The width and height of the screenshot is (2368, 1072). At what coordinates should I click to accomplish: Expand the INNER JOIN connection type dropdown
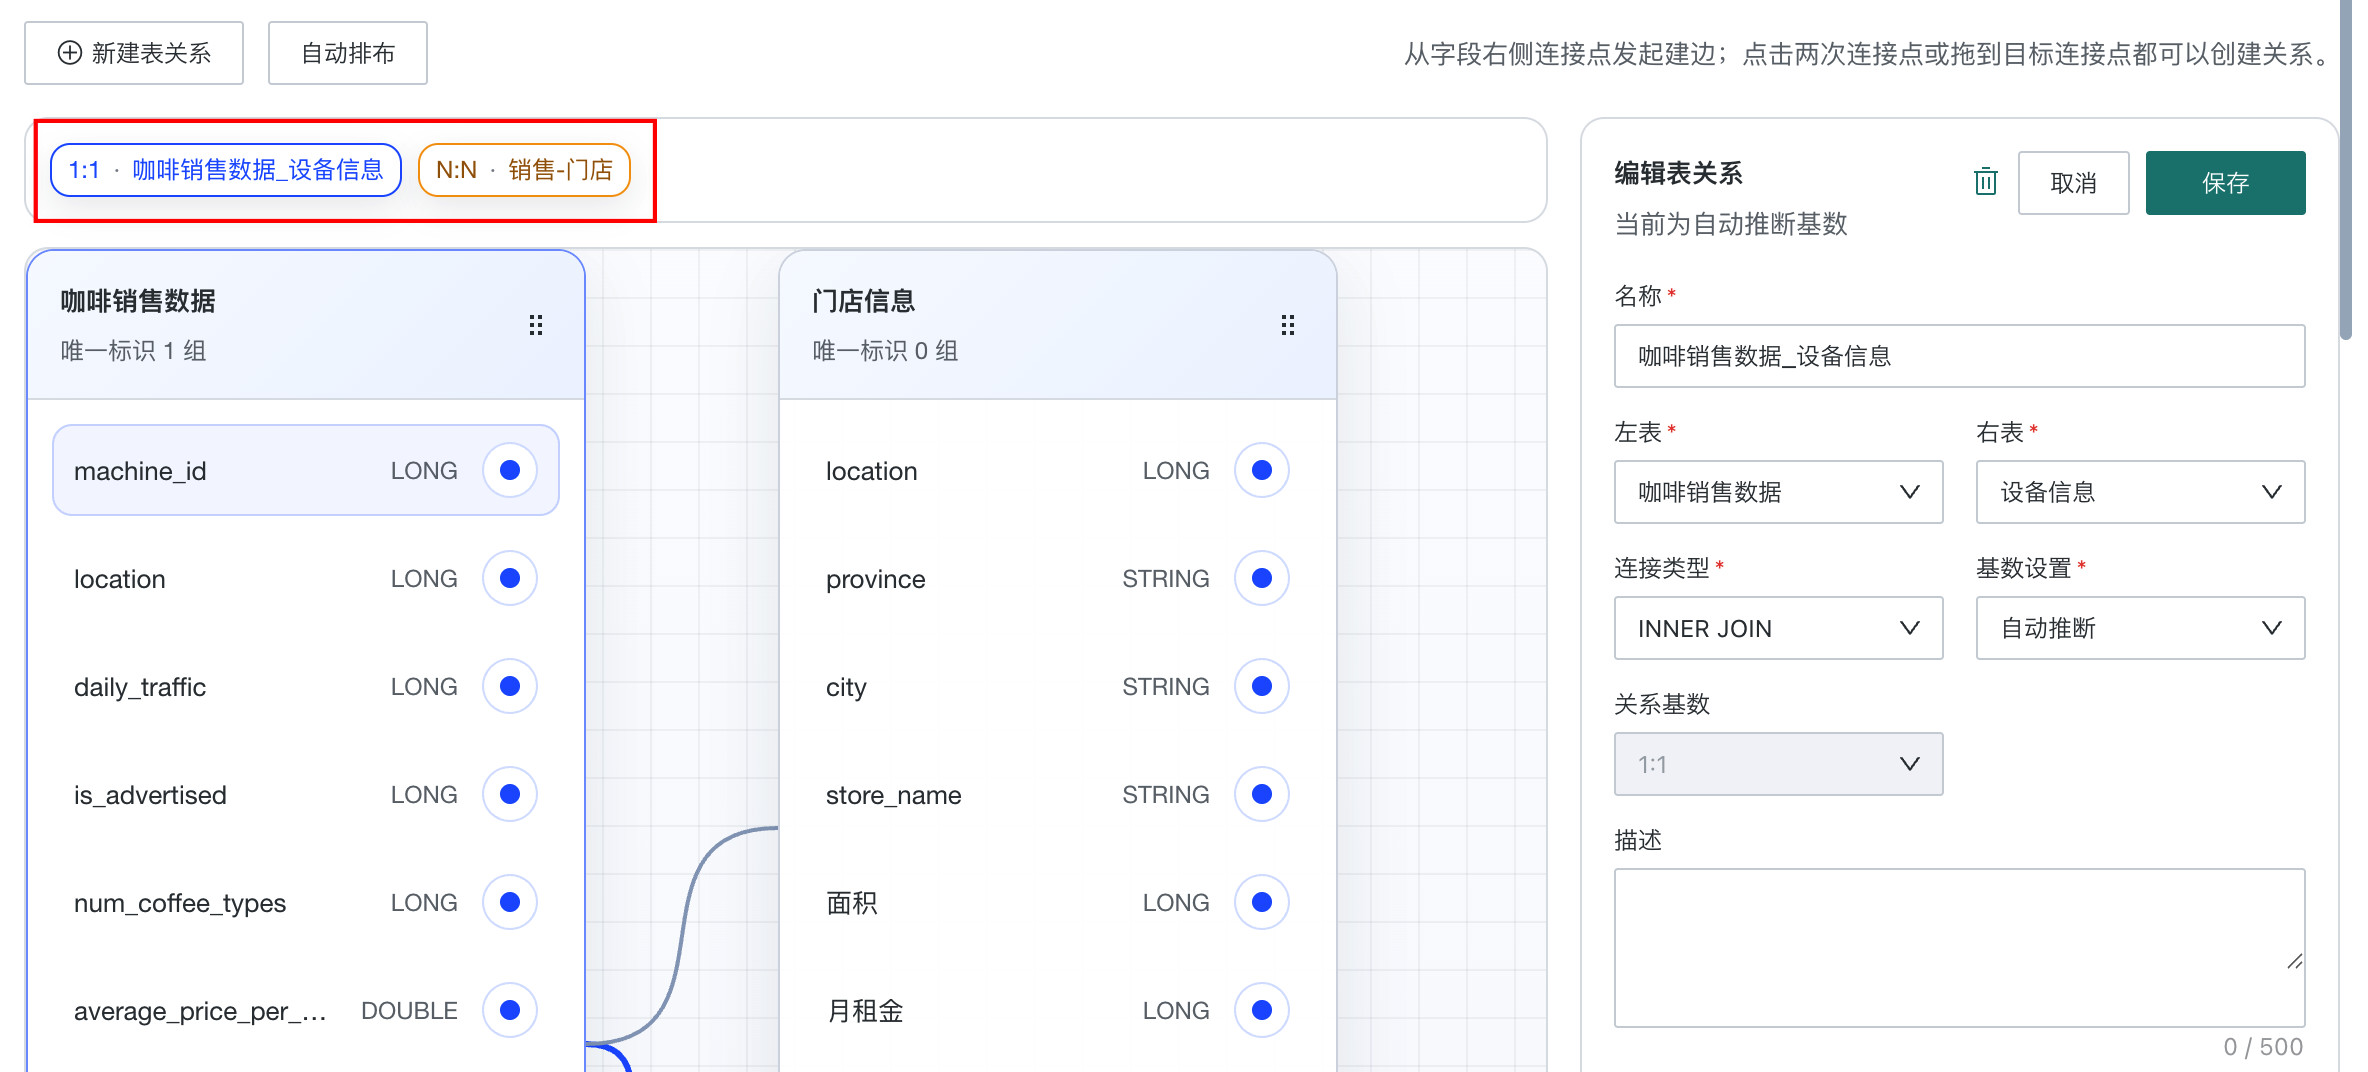(x=1778, y=628)
